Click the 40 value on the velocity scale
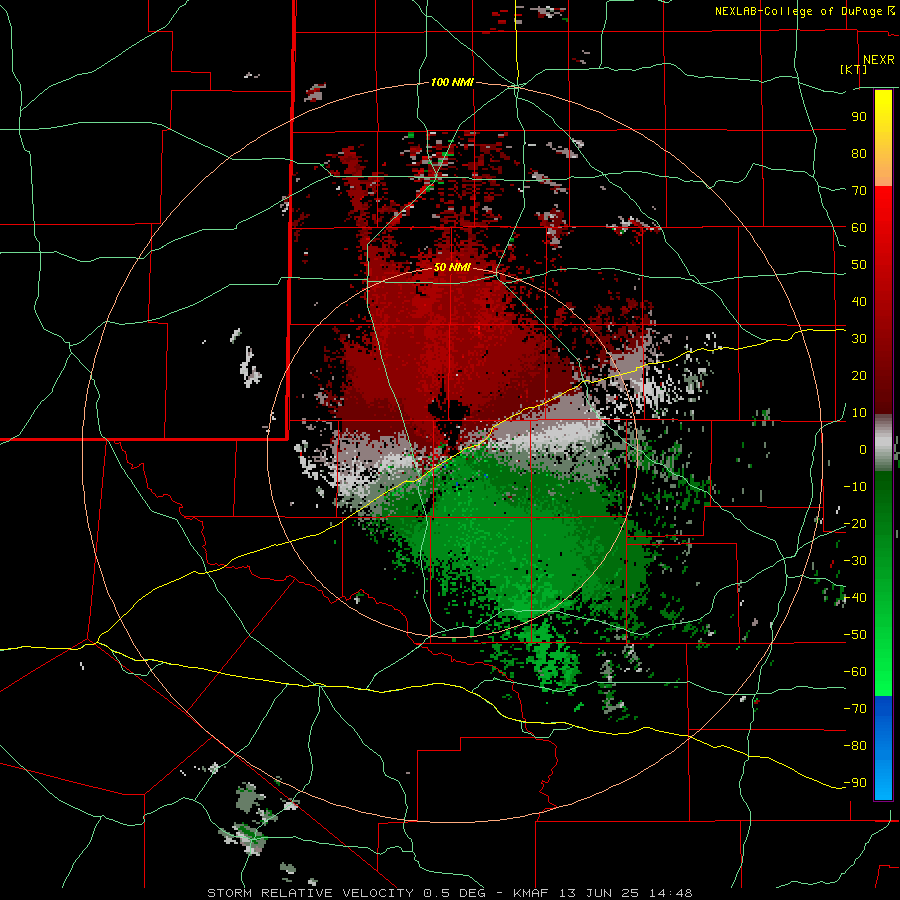Viewport: 900px width, 900px height. [859, 302]
